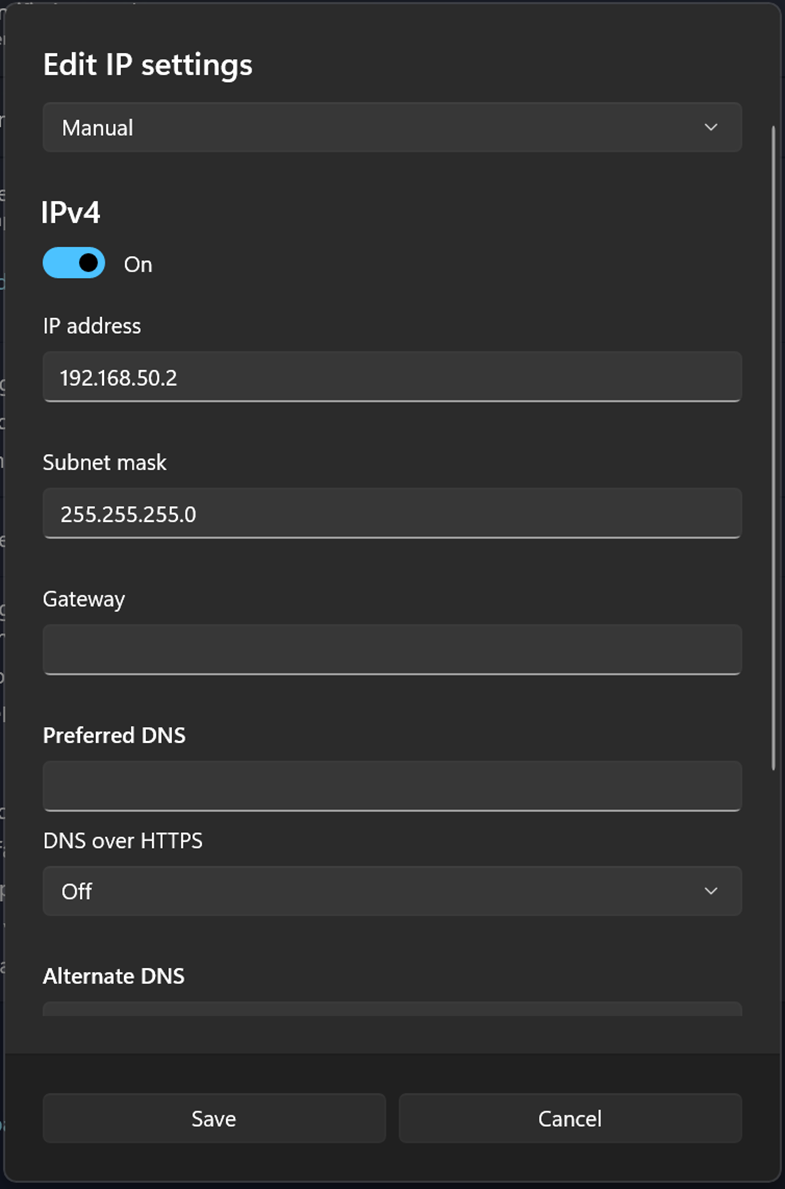This screenshot has height=1189, width=785.
Task: Click the chevron in DNS over HTTPS box
Action: pyautogui.click(x=711, y=891)
